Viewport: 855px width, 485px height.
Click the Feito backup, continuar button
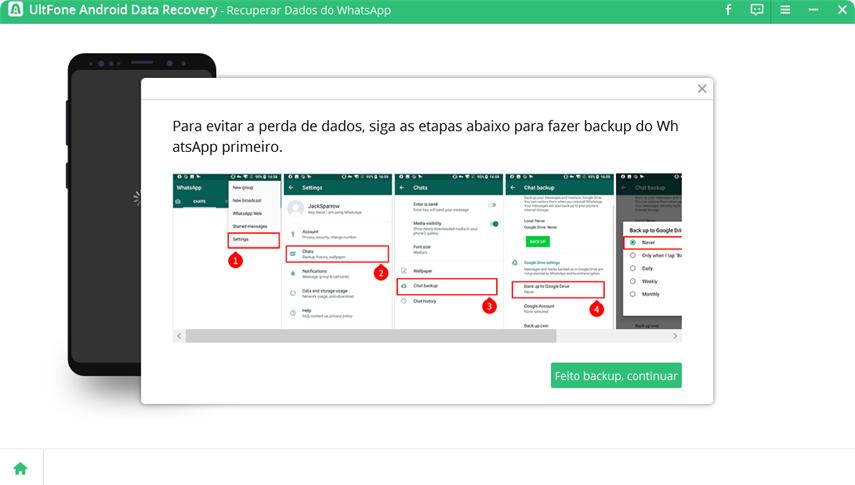click(616, 375)
